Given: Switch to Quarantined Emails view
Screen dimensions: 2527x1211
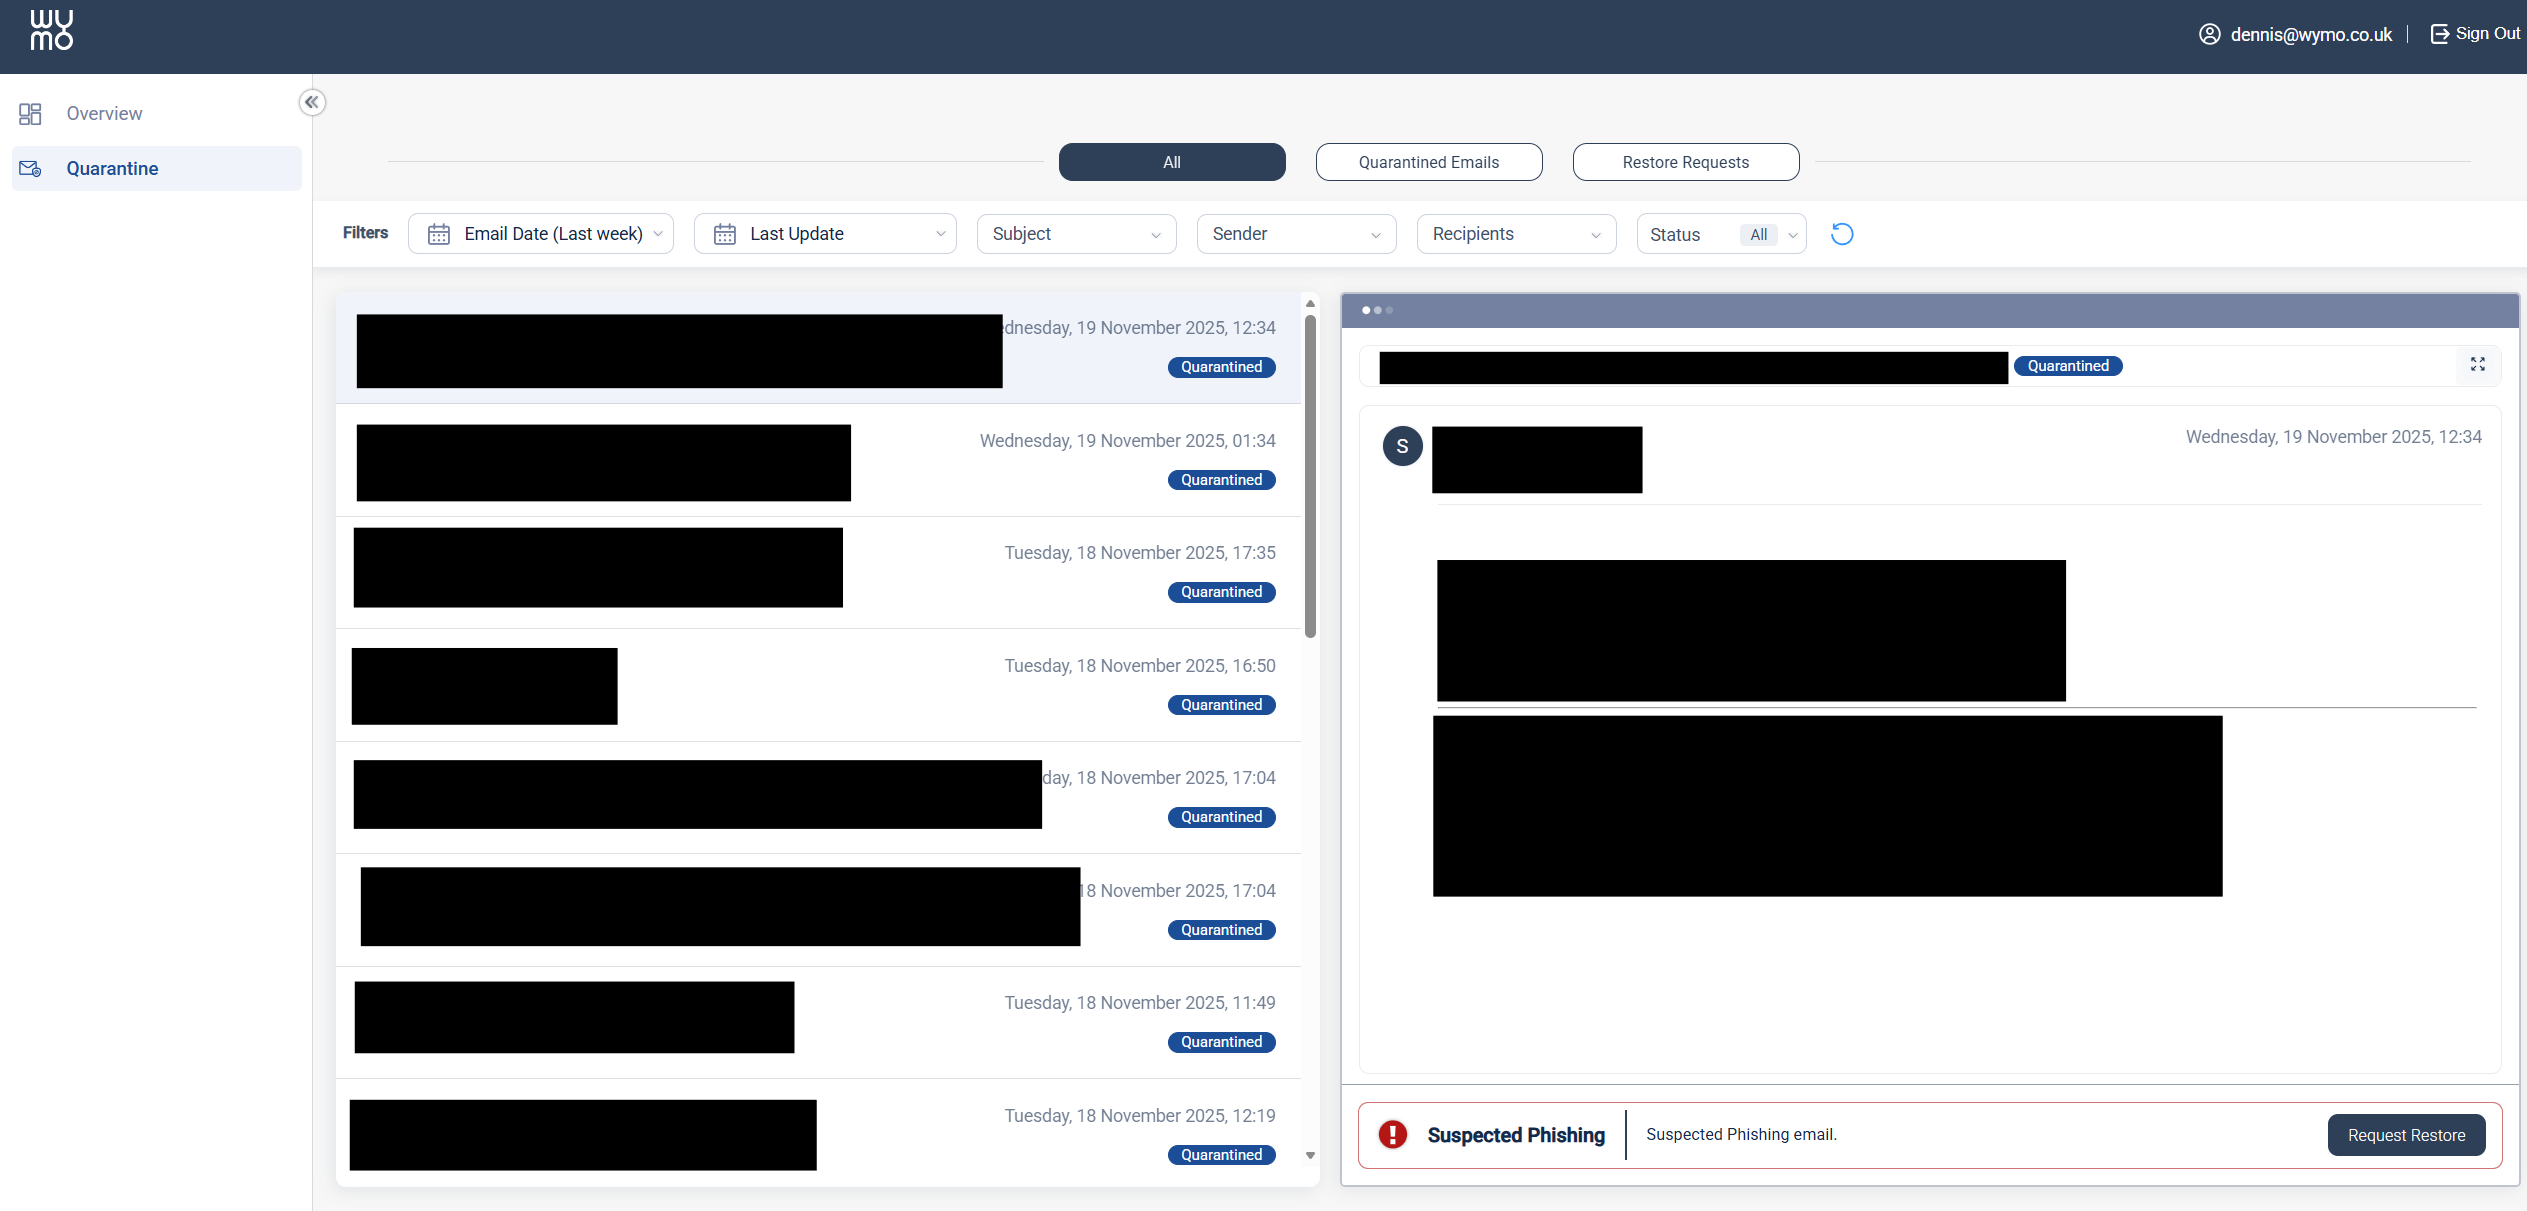Looking at the screenshot, I should pyautogui.click(x=1428, y=162).
